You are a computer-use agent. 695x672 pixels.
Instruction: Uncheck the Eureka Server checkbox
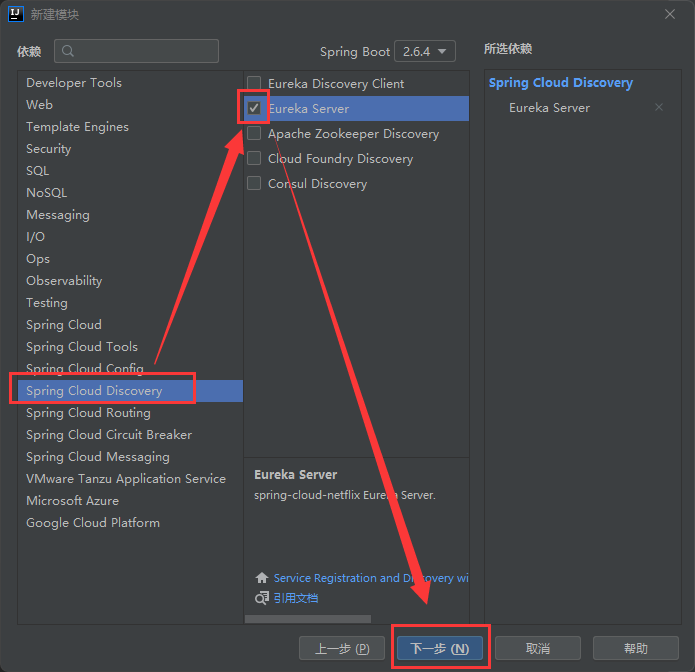(254, 108)
